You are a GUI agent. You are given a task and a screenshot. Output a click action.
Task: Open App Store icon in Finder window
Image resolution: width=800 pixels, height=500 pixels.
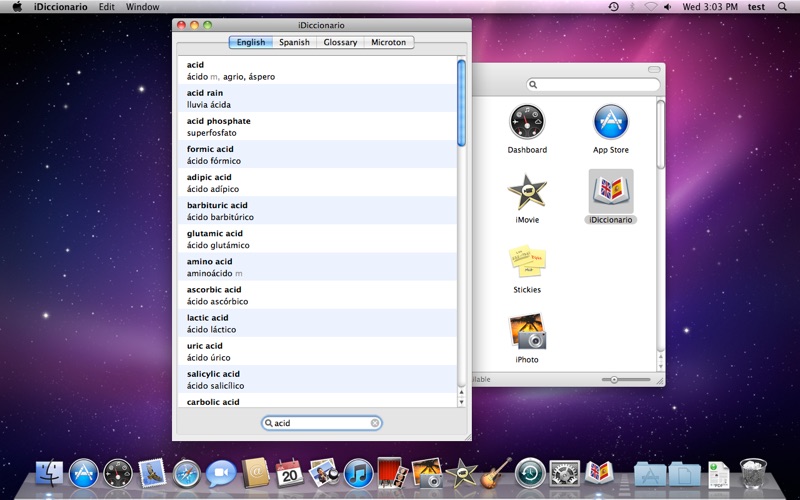[611, 122]
